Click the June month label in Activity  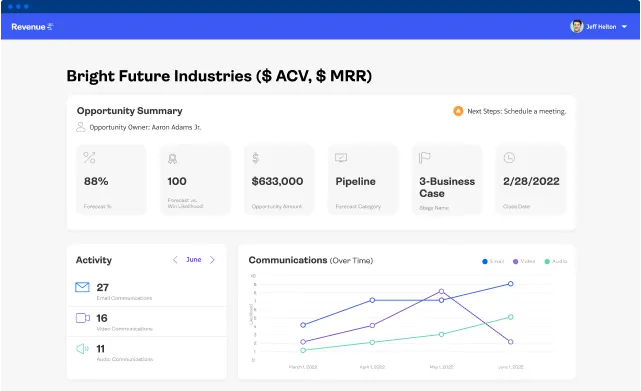pyautogui.click(x=194, y=260)
